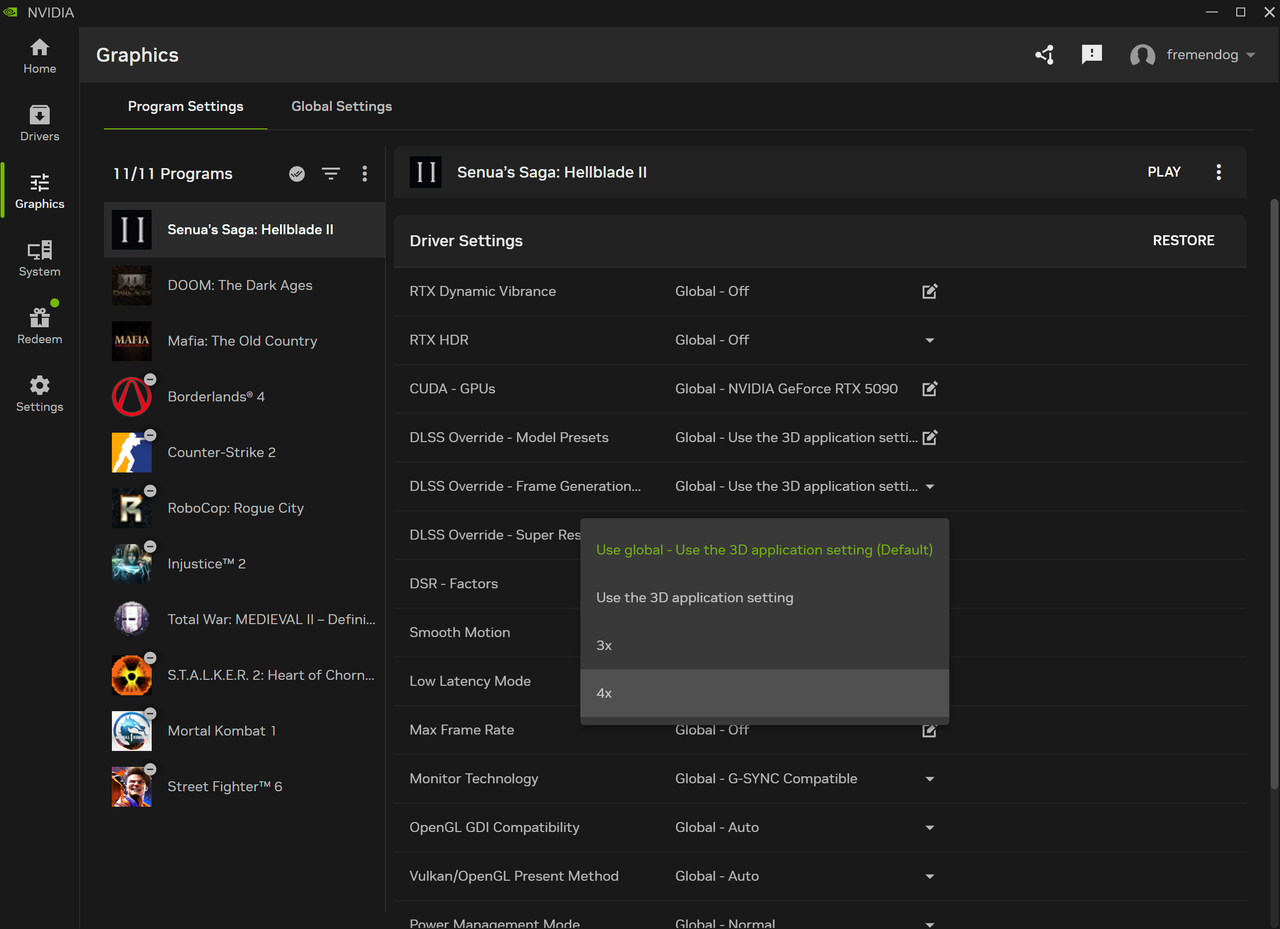Edit DLSS Override - Model Presets setting
The width and height of the screenshot is (1280, 929).
(930, 437)
